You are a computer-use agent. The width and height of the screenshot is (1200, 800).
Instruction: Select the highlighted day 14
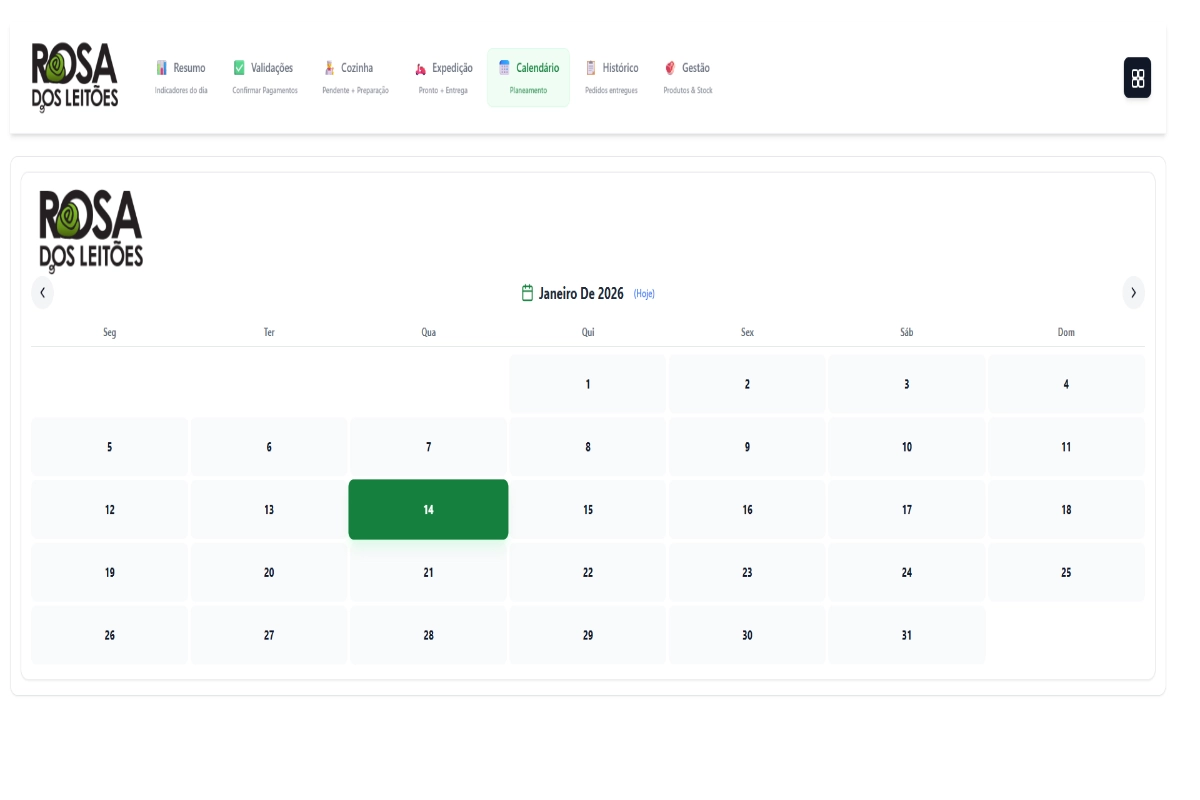coord(428,510)
